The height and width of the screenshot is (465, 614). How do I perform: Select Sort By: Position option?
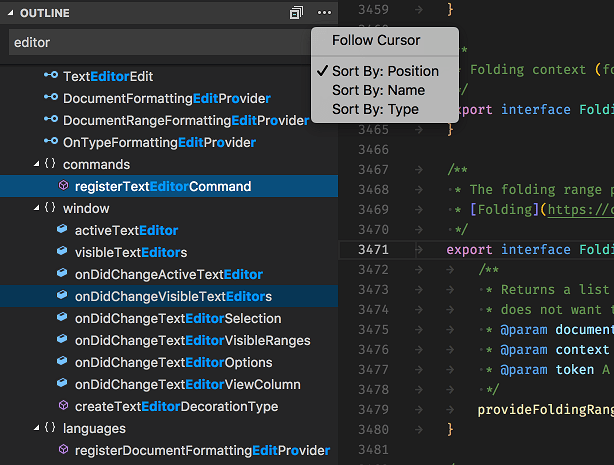pos(385,71)
